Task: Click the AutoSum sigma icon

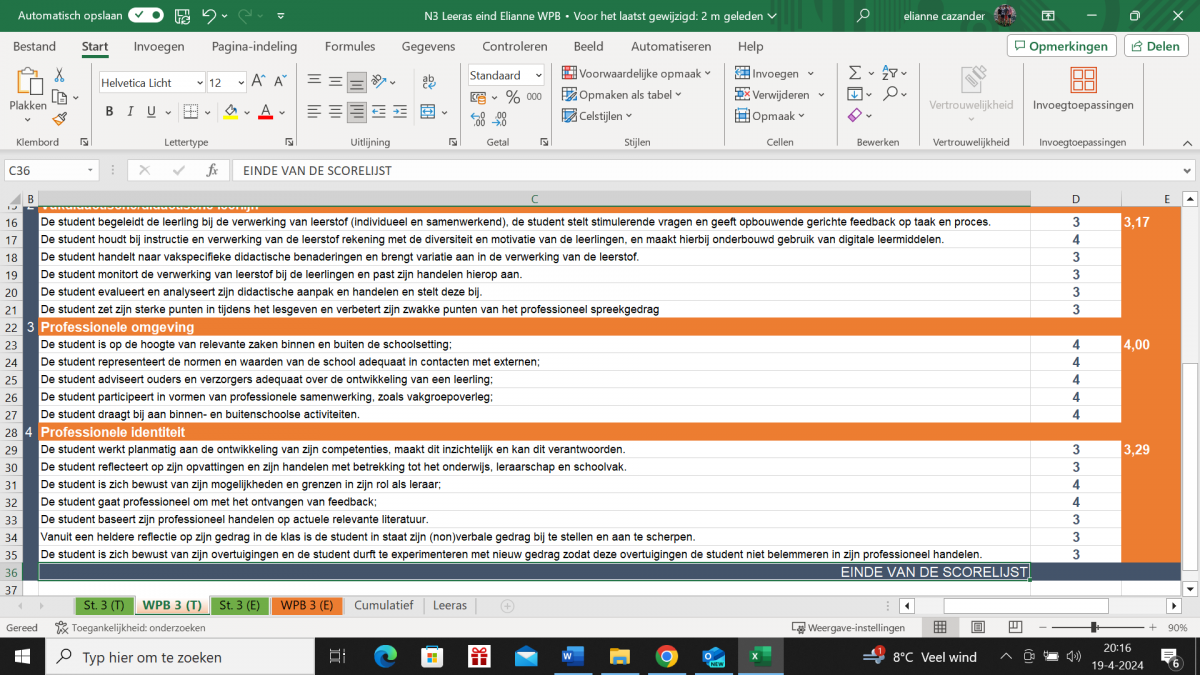Action: 855,73
